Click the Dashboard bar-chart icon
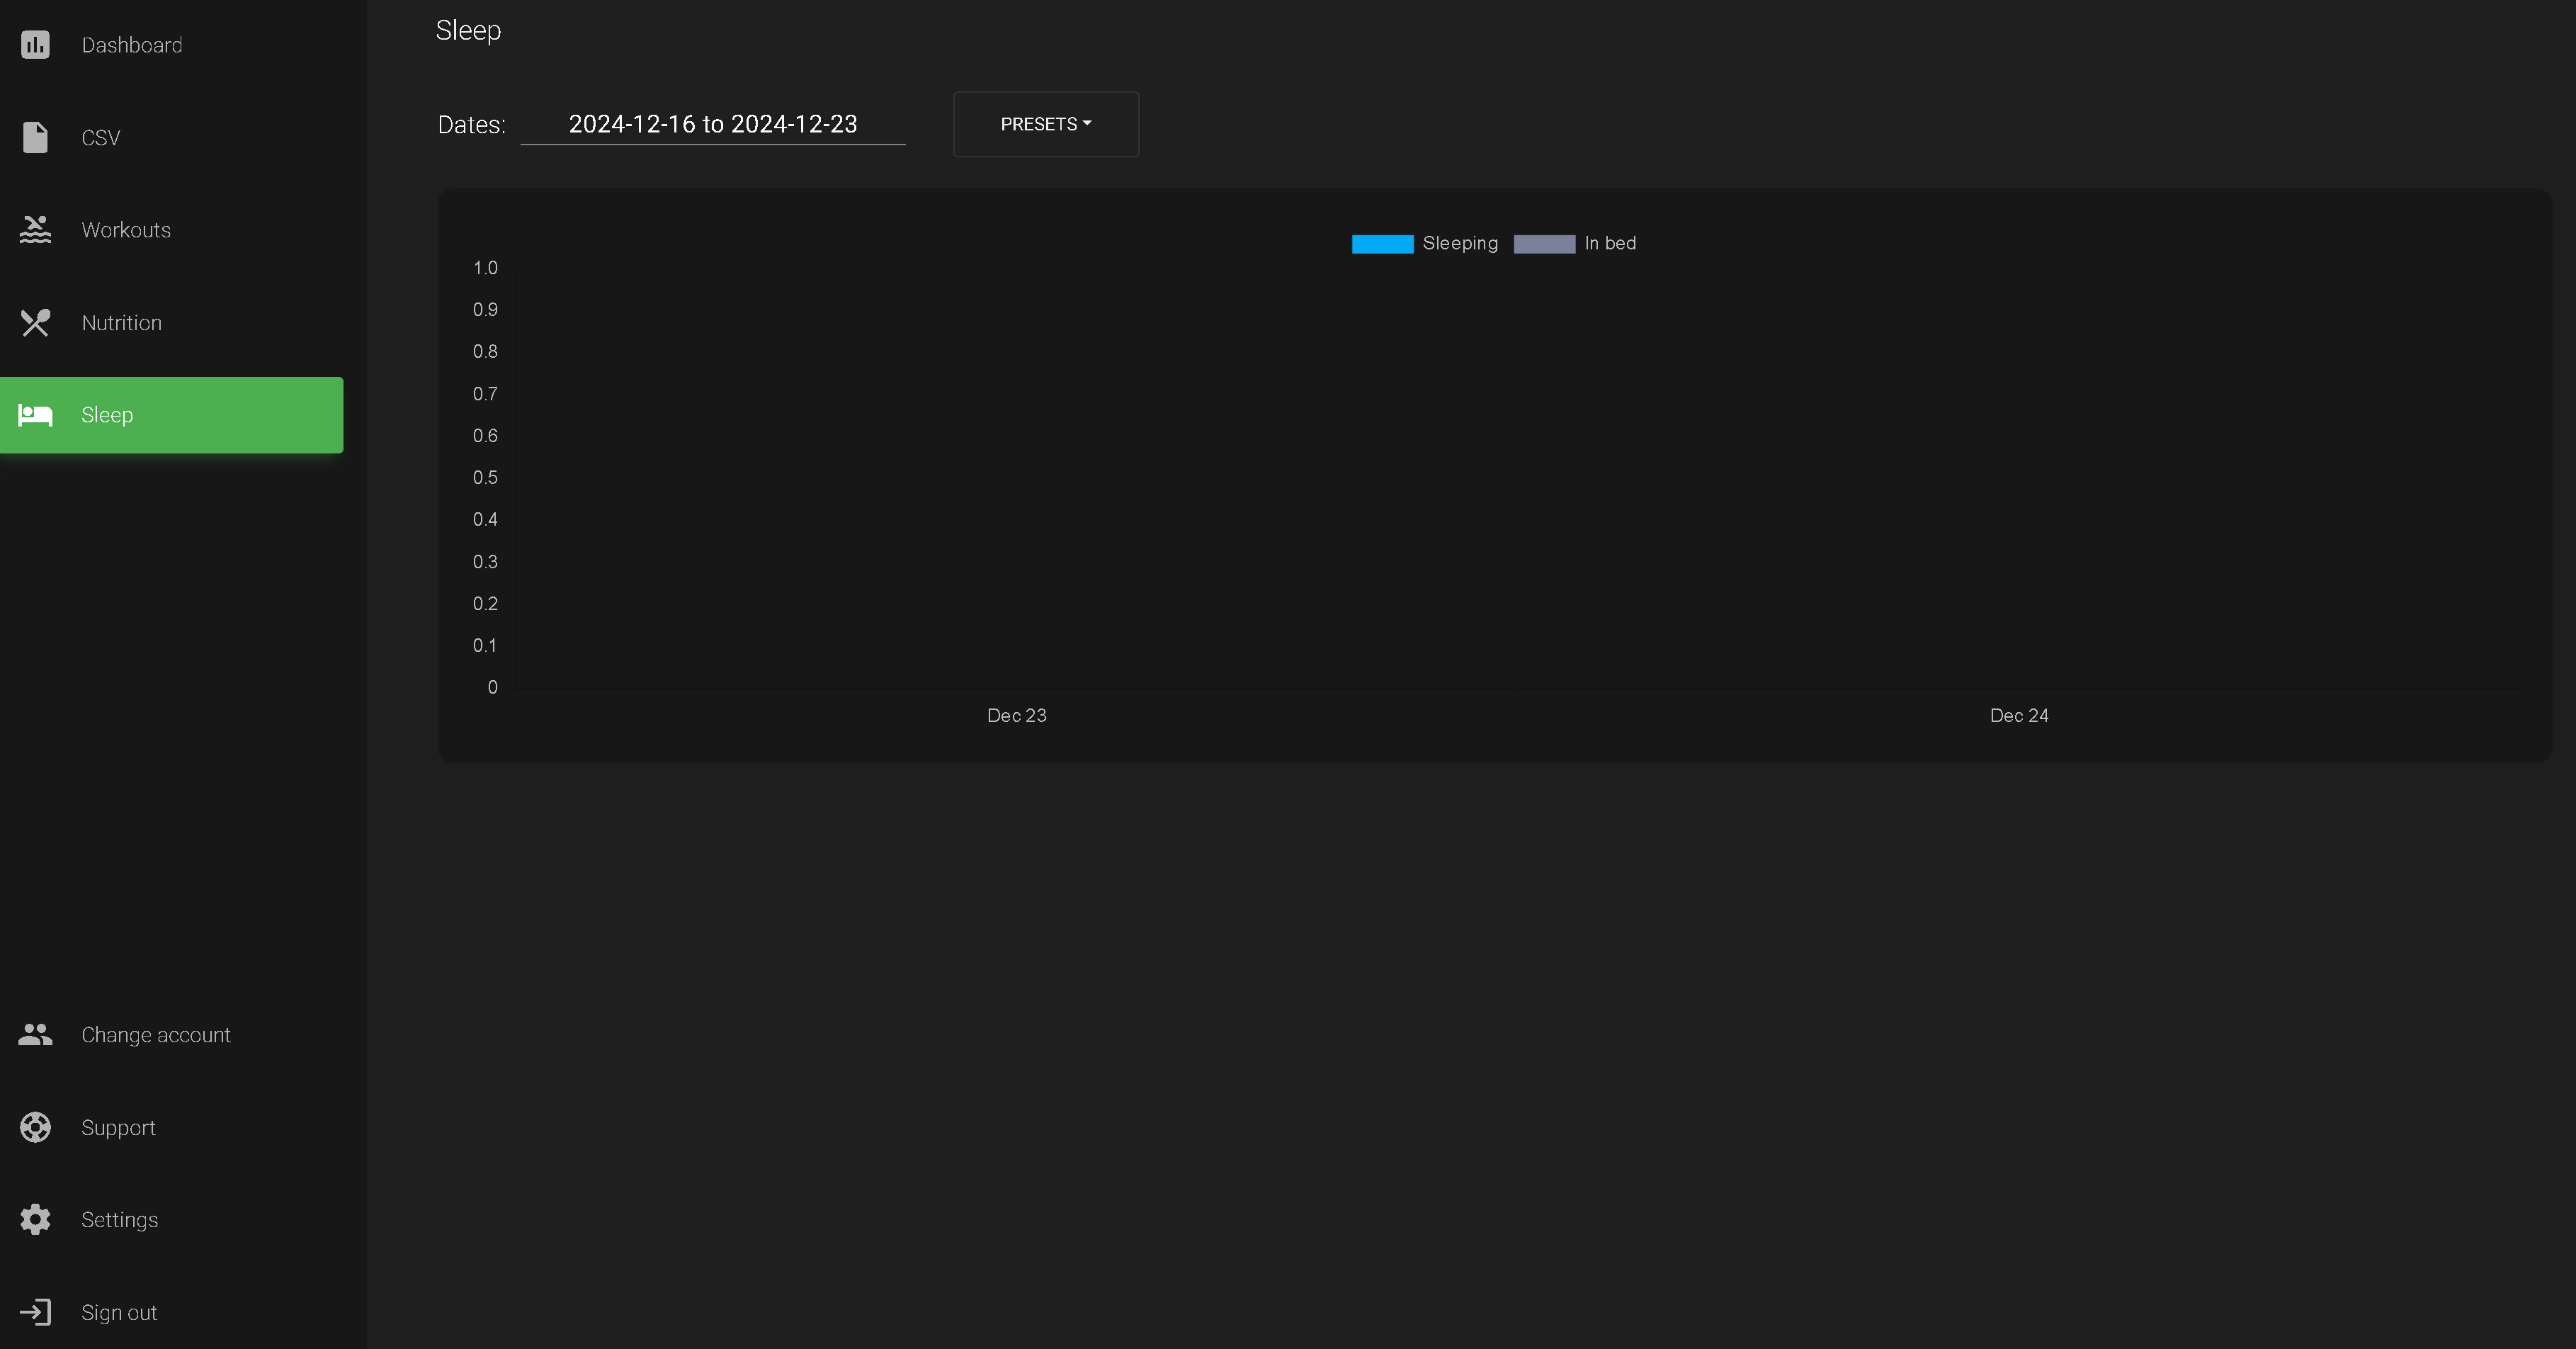 pos(35,45)
